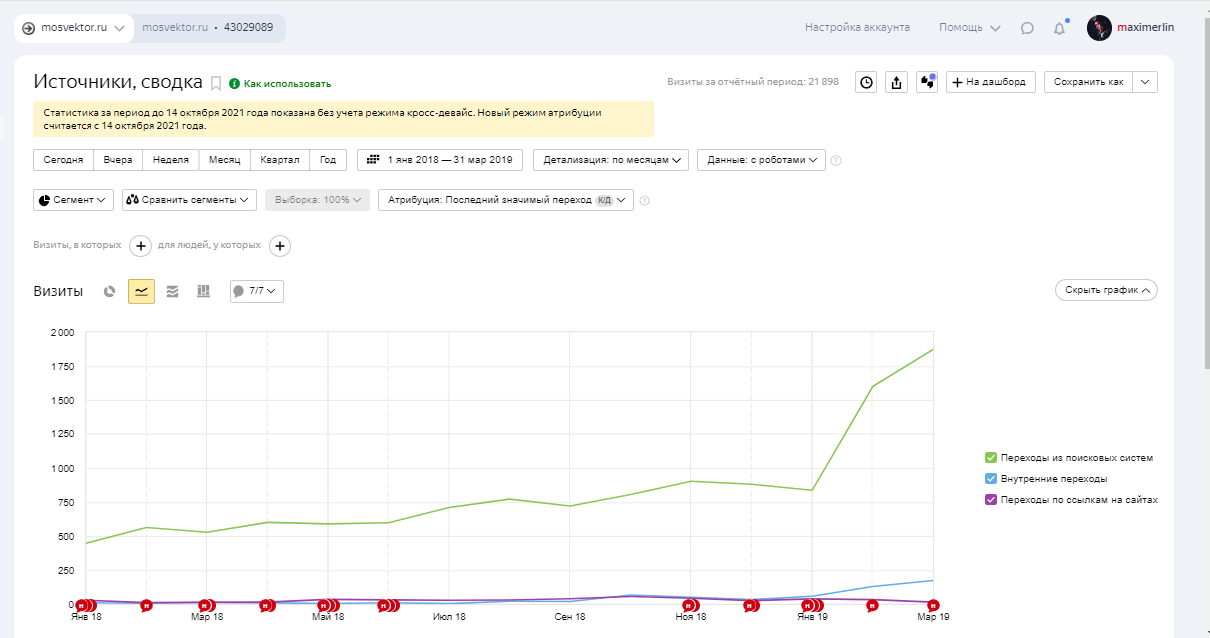Select the line chart view
This screenshot has width=1210, height=638.
point(141,291)
